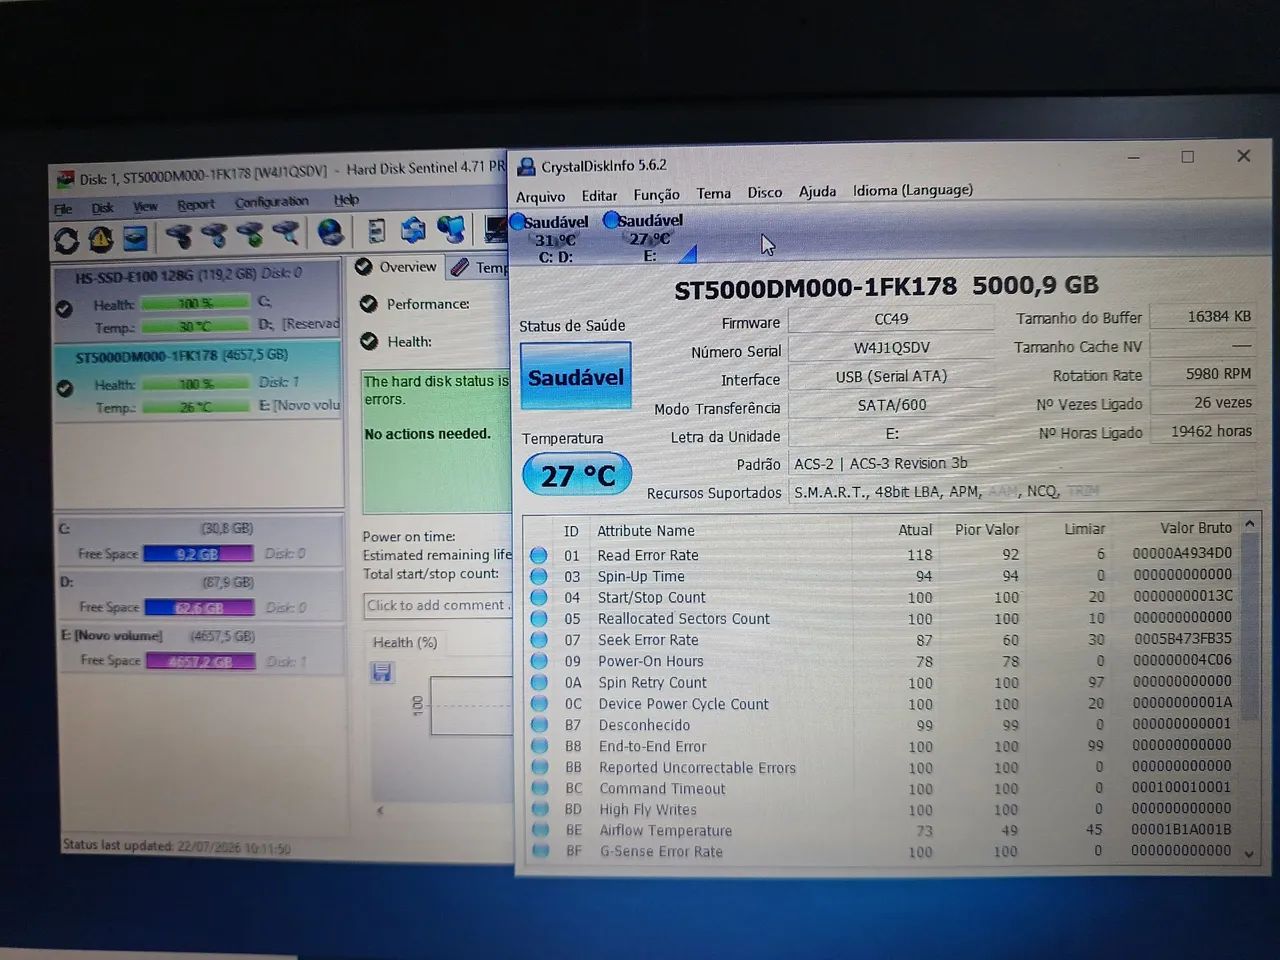Open the Arquivo menu in CrystalDiskInfo
The height and width of the screenshot is (960, 1280).
(x=540, y=196)
